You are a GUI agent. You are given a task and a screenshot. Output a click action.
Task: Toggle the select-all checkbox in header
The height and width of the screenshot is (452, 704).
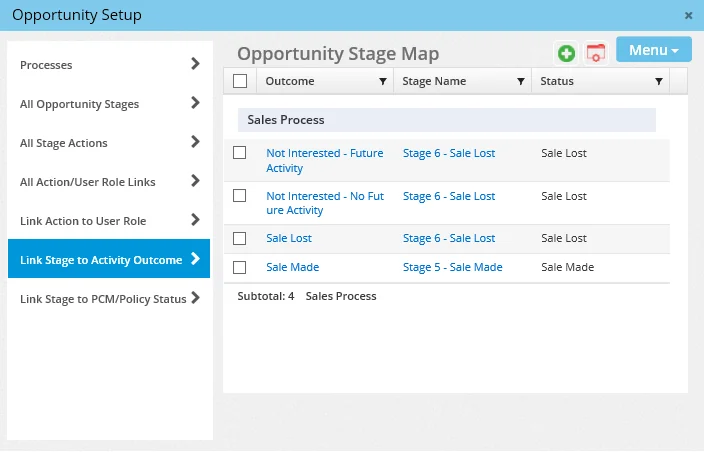coord(240,81)
